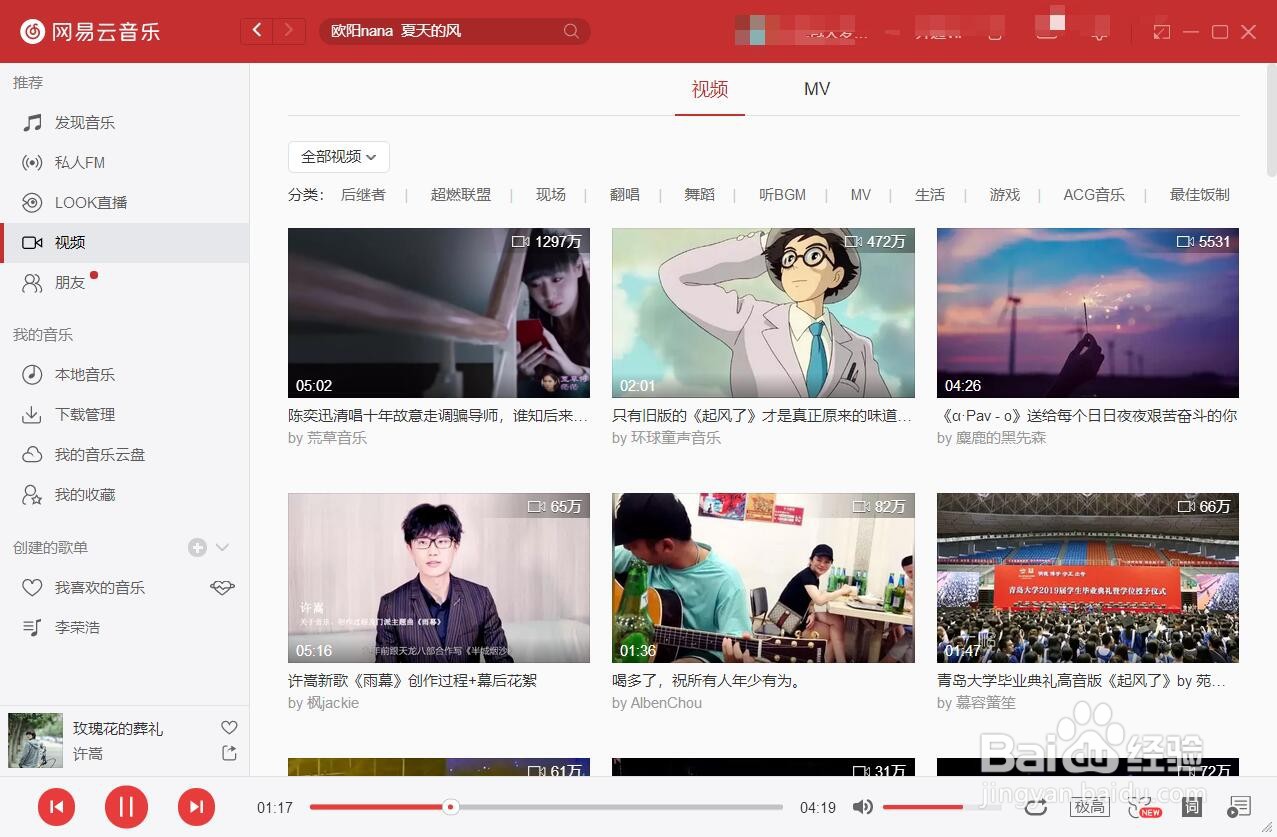1277x837 pixels.
Task: Click the 网易云音乐 logo
Action: (x=90, y=31)
